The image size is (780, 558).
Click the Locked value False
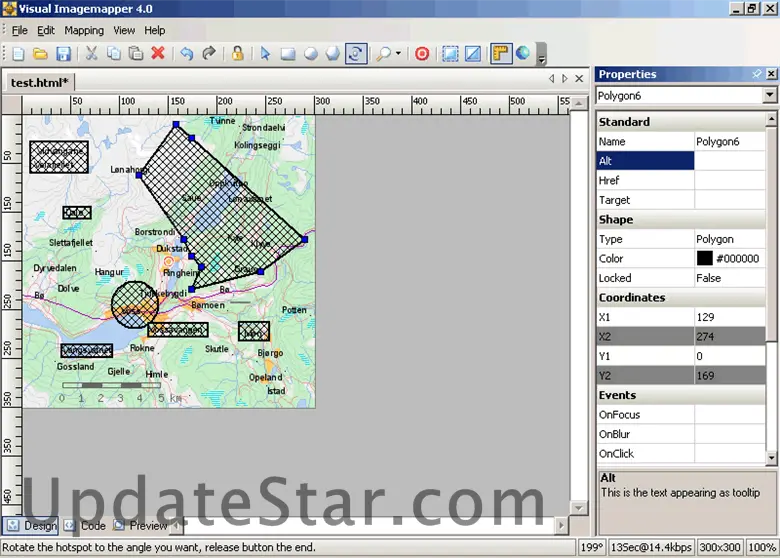(730, 278)
